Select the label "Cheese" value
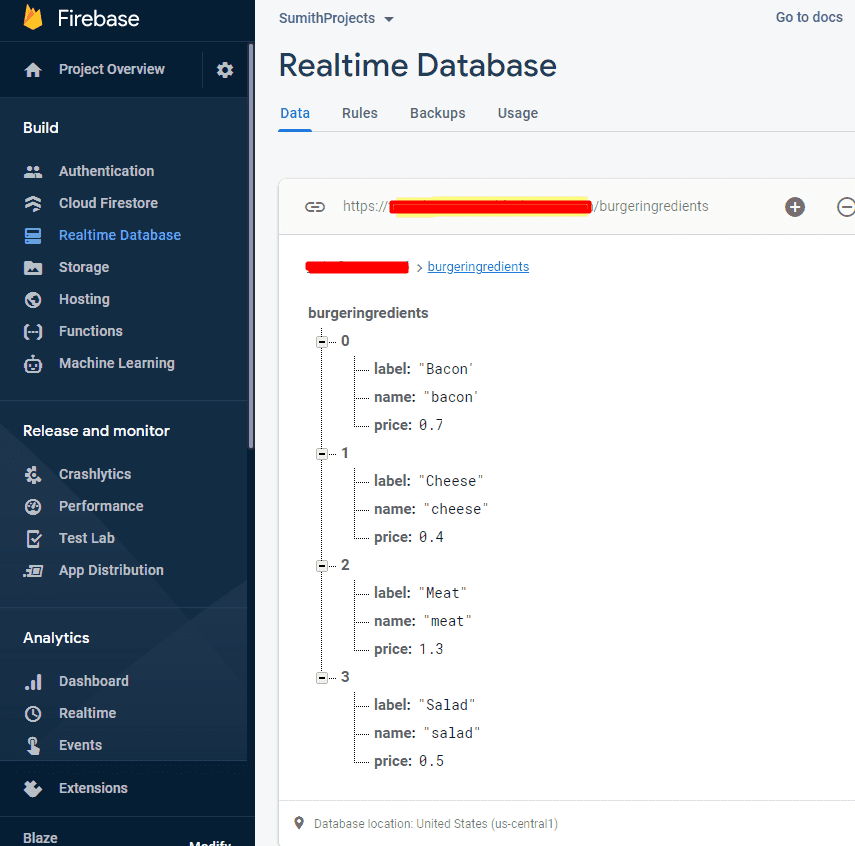855x846 pixels. pyautogui.click(x=450, y=481)
